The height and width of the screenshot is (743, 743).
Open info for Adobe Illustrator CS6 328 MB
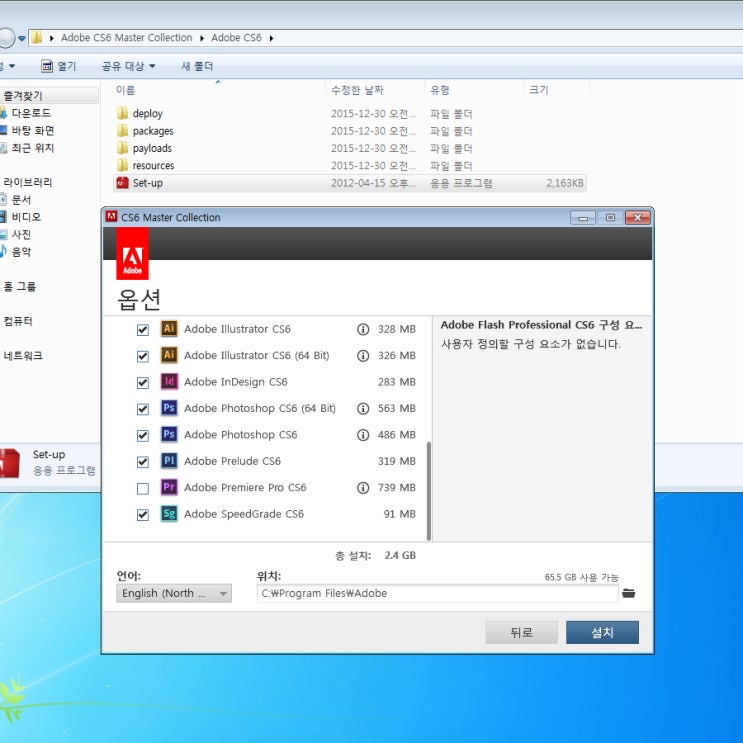363,329
